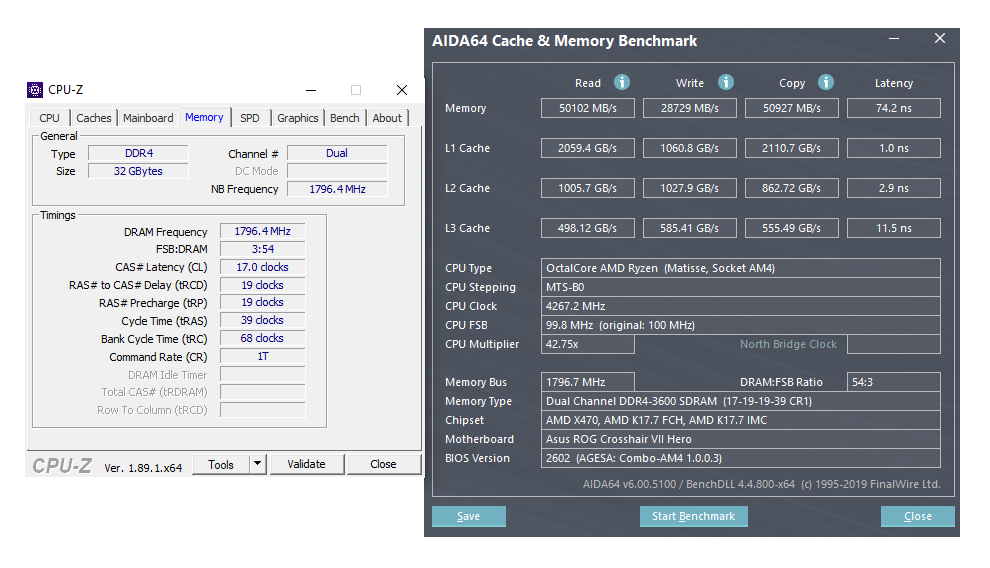990x568 pixels.
Task: Click the CAS# Latency value 17.0 clocks
Action: click(263, 267)
